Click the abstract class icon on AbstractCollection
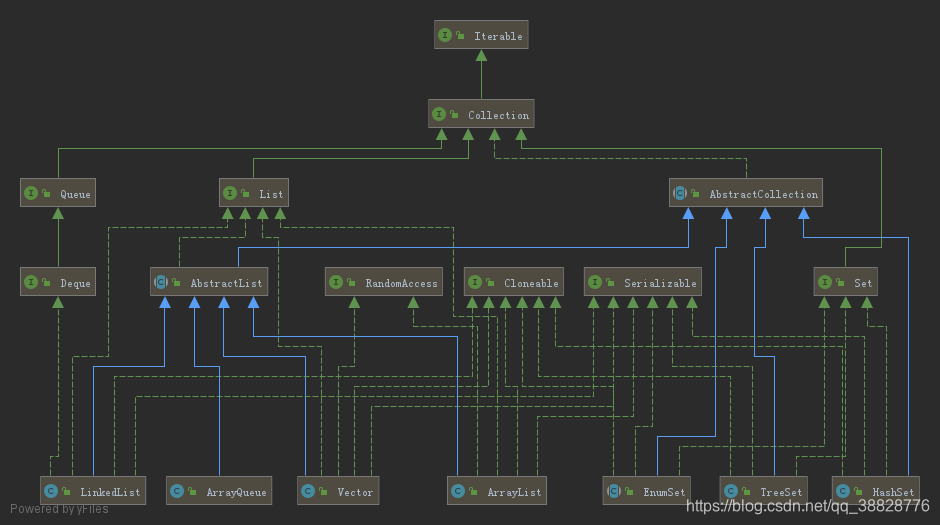This screenshot has height=525, width=940. click(680, 193)
